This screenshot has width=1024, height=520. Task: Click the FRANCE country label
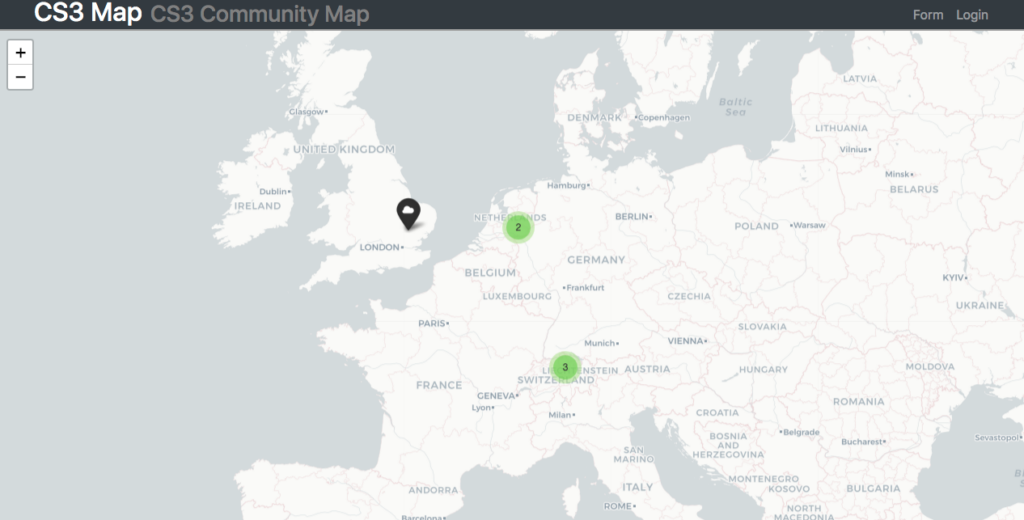coord(439,385)
